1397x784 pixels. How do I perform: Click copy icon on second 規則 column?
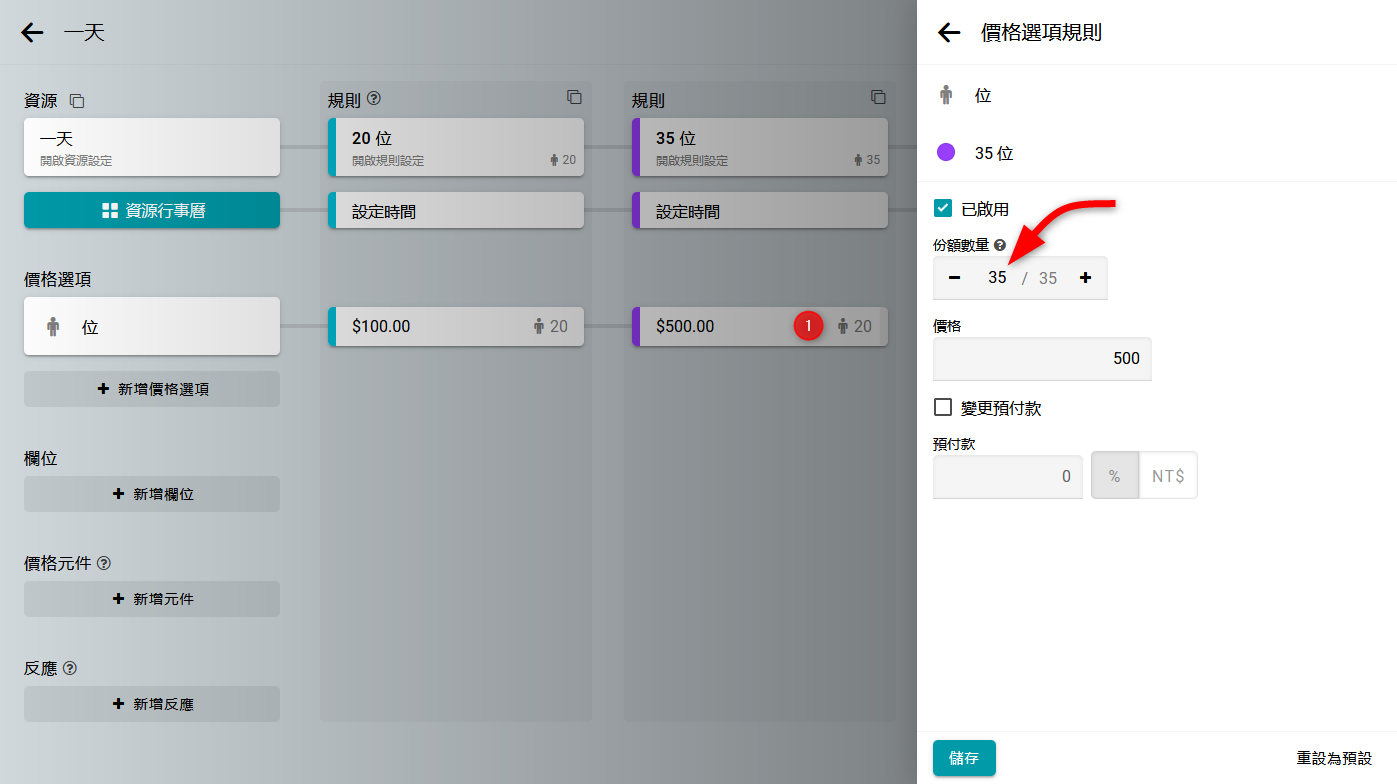pos(878,98)
